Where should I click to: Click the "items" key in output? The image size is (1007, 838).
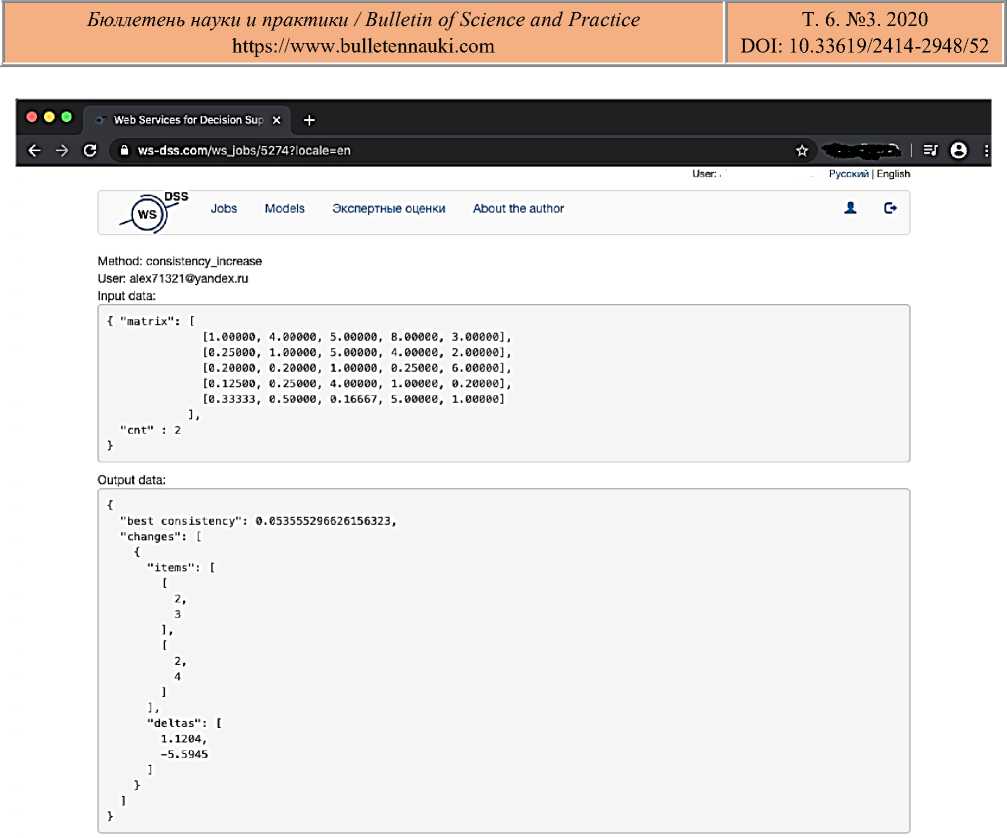(173, 568)
